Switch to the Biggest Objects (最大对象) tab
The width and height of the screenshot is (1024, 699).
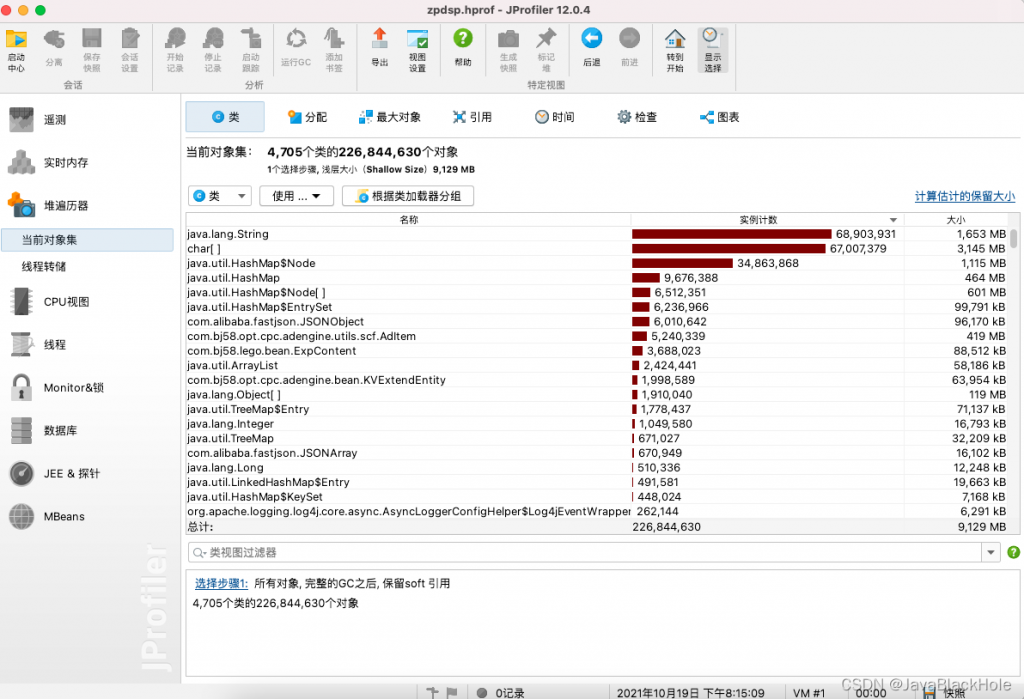(x=390, y=117)
